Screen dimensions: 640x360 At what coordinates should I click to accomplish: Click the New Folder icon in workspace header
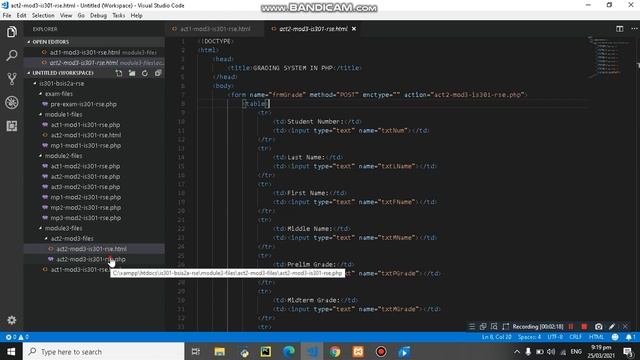(132, 73)
